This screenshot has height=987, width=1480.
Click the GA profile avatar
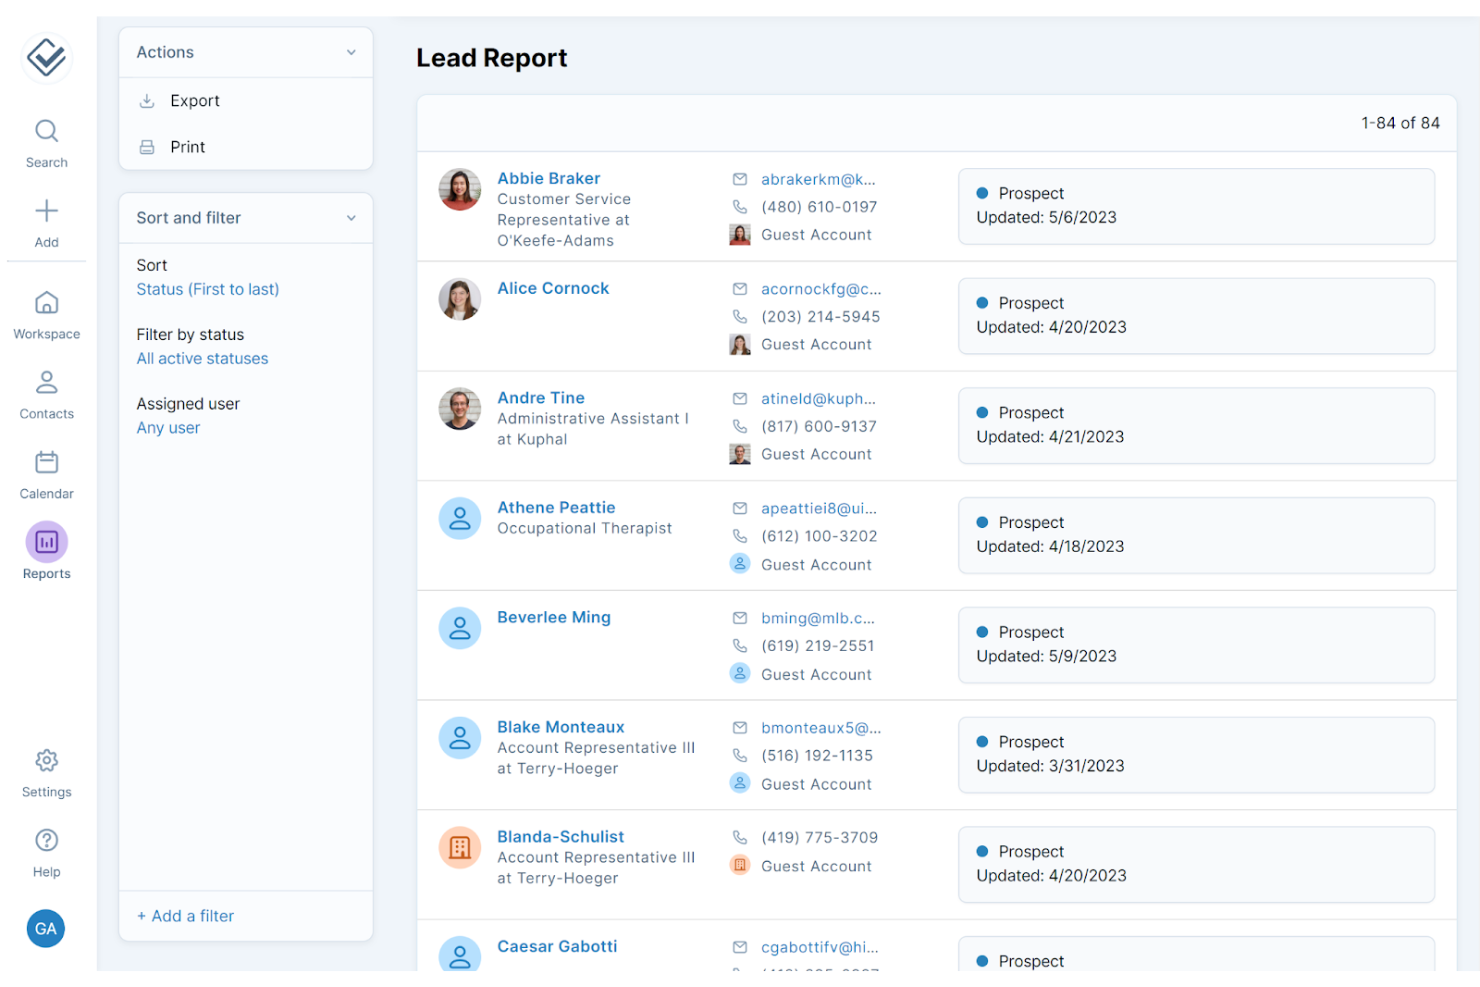point(45,928)
